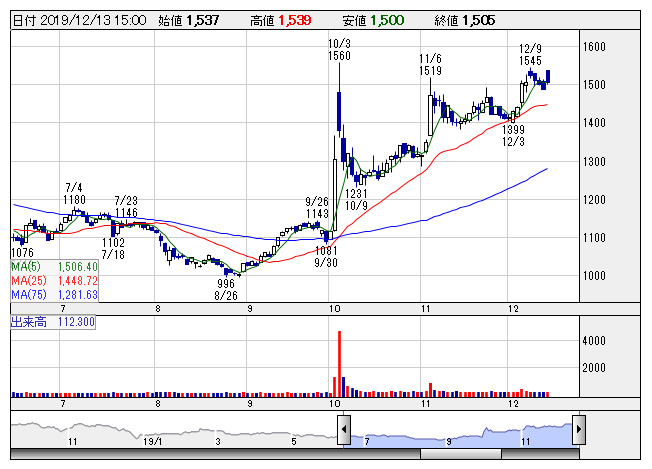
Task: Click the date 2019/12/13 15:00 in header
Action: (x=94, y=20)
